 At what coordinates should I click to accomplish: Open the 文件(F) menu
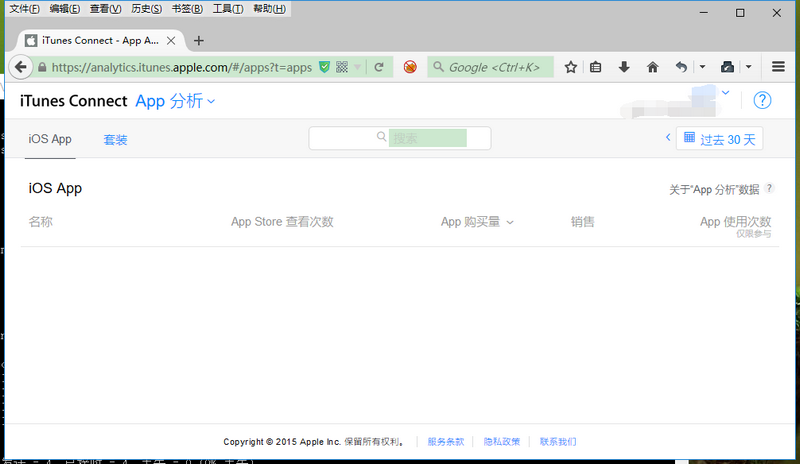[24, 9]
